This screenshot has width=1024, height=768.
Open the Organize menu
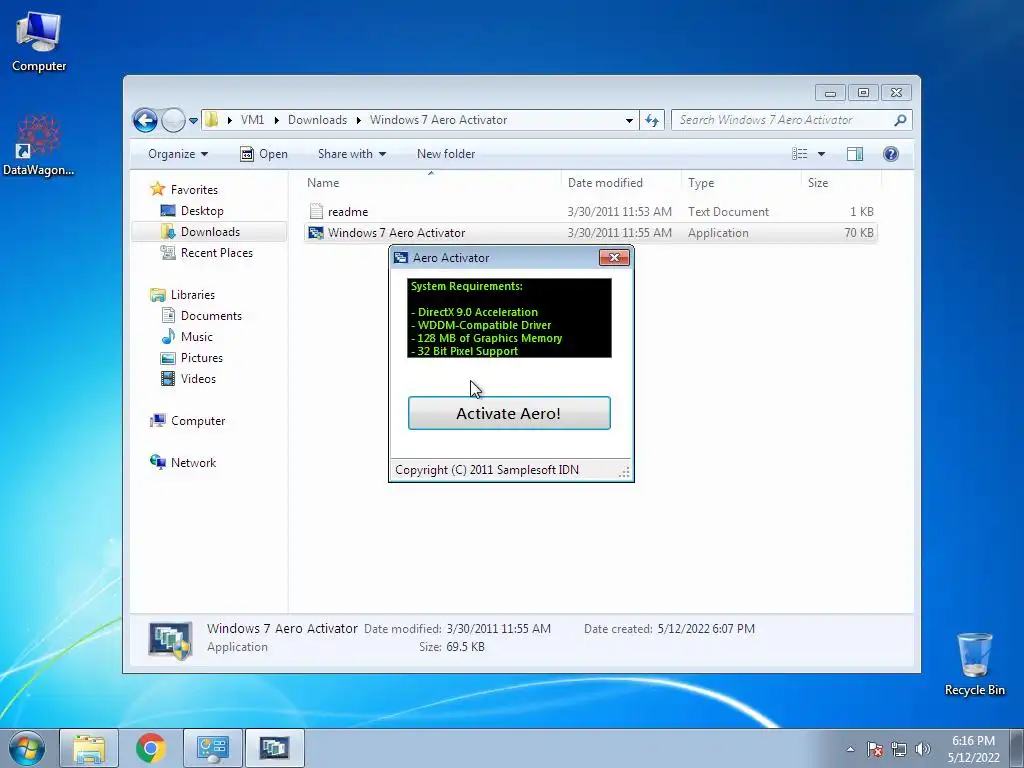coord(178,154)
